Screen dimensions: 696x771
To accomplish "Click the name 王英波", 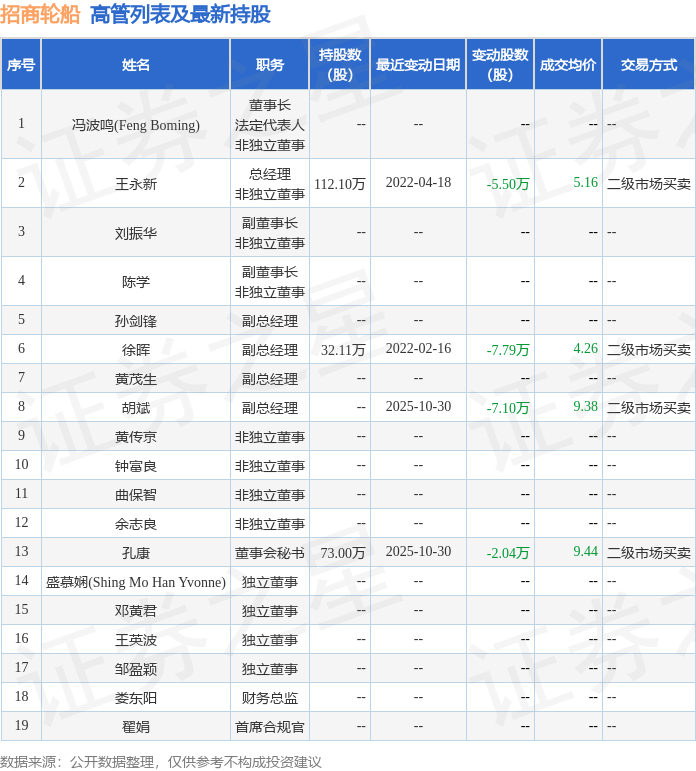I will [136, 640].
